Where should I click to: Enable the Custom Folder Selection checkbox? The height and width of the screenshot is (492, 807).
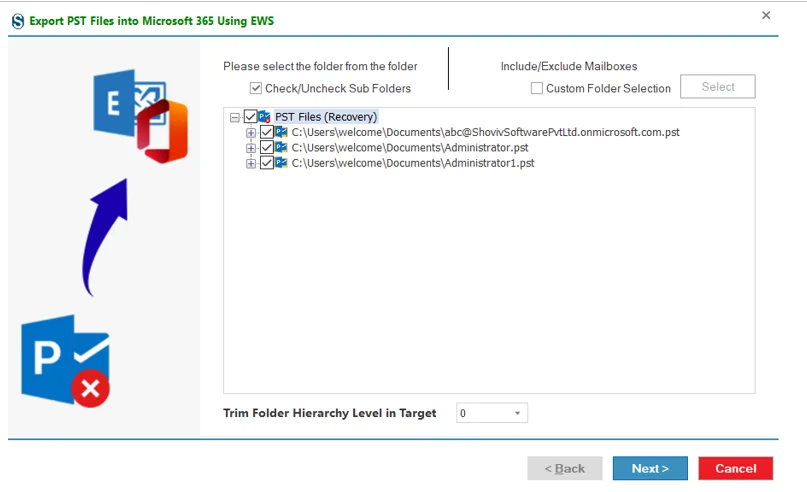[x=537, y=88]
